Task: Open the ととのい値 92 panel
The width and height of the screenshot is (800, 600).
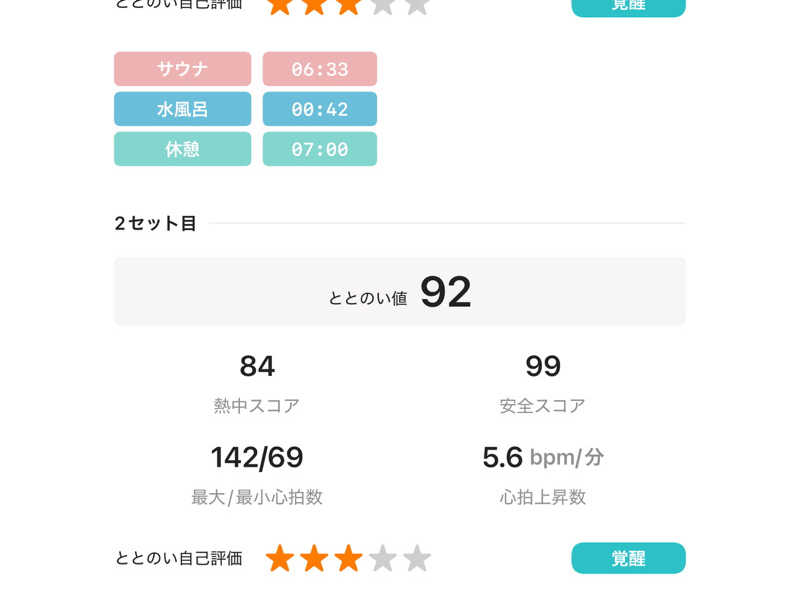Action: 400,291
